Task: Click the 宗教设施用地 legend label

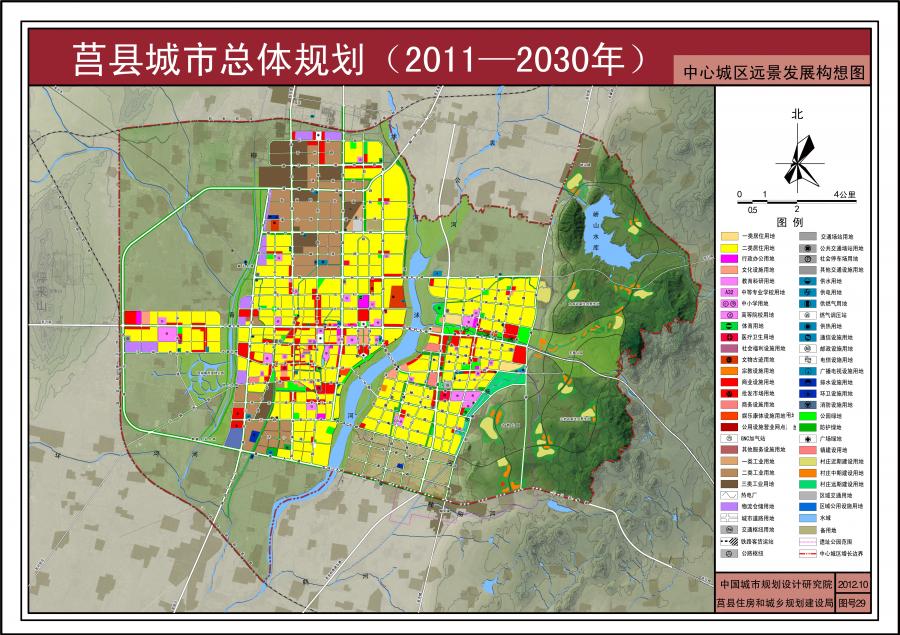Action: pyautogui.click(x=758, y=371)
